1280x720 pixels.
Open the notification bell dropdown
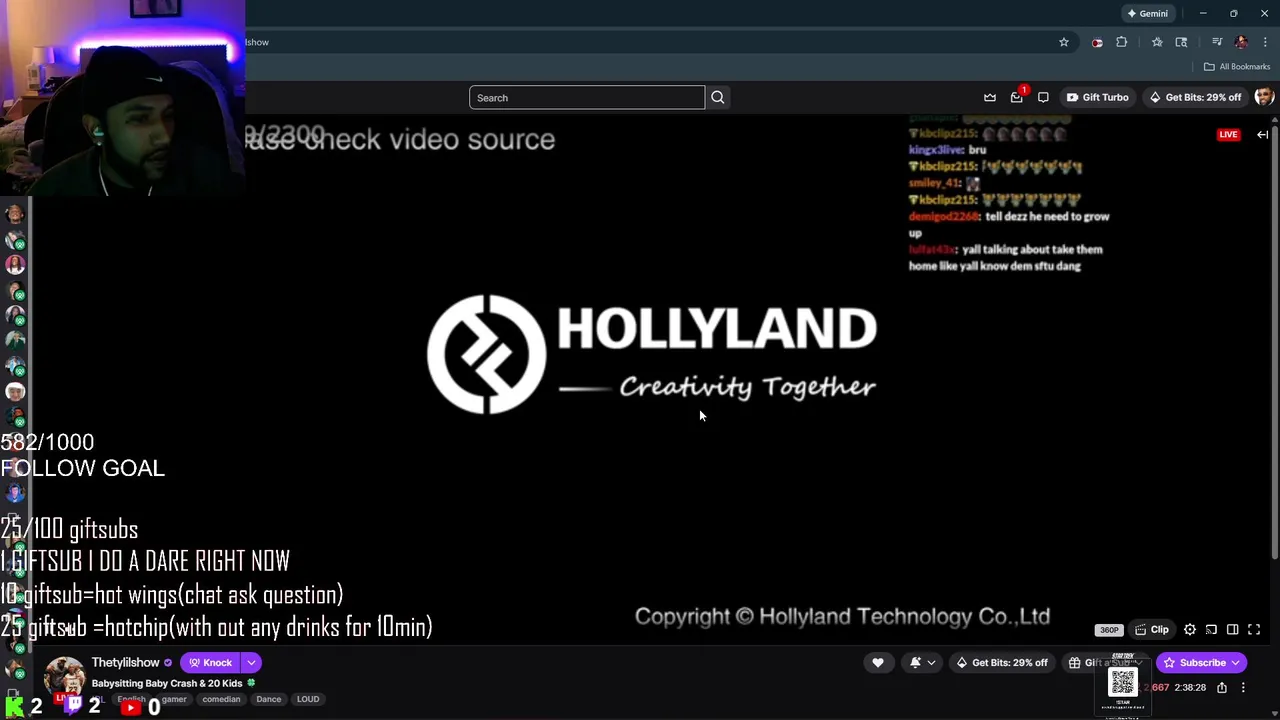(x=922, y=662)
